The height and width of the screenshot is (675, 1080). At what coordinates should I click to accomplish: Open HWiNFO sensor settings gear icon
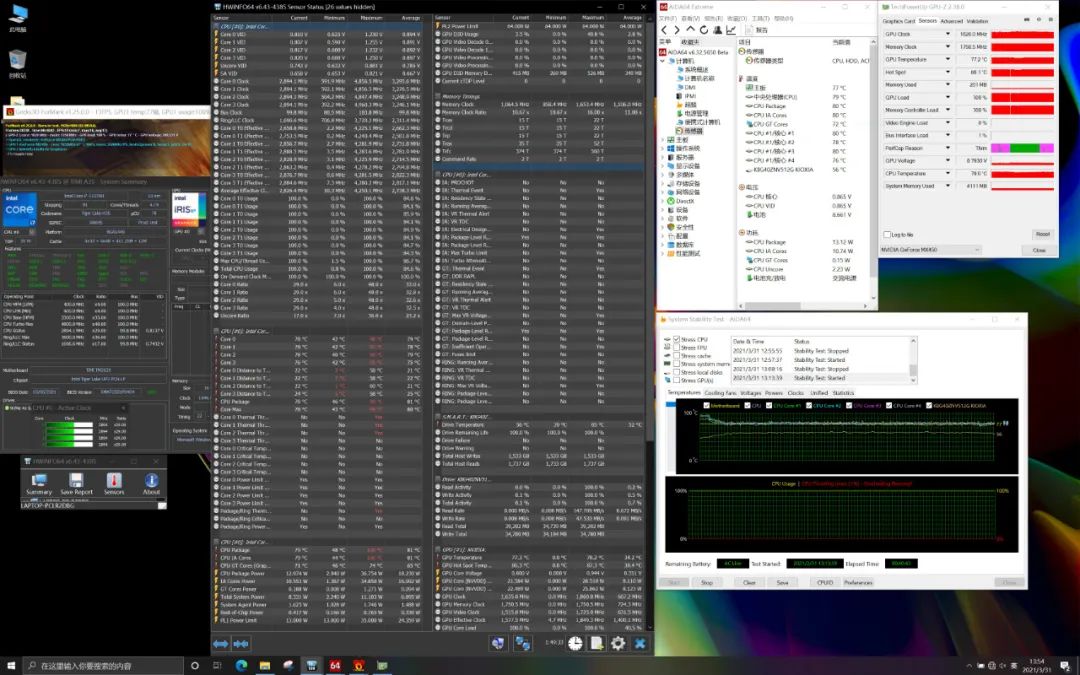(x=617, y=644)
